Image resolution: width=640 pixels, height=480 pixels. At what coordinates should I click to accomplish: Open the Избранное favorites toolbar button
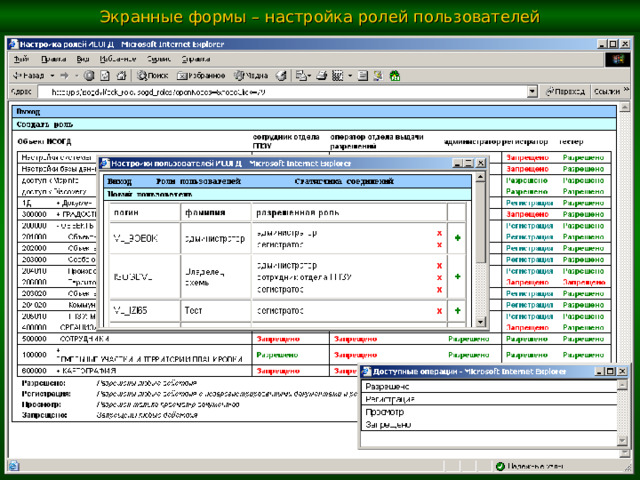(201, 76)
